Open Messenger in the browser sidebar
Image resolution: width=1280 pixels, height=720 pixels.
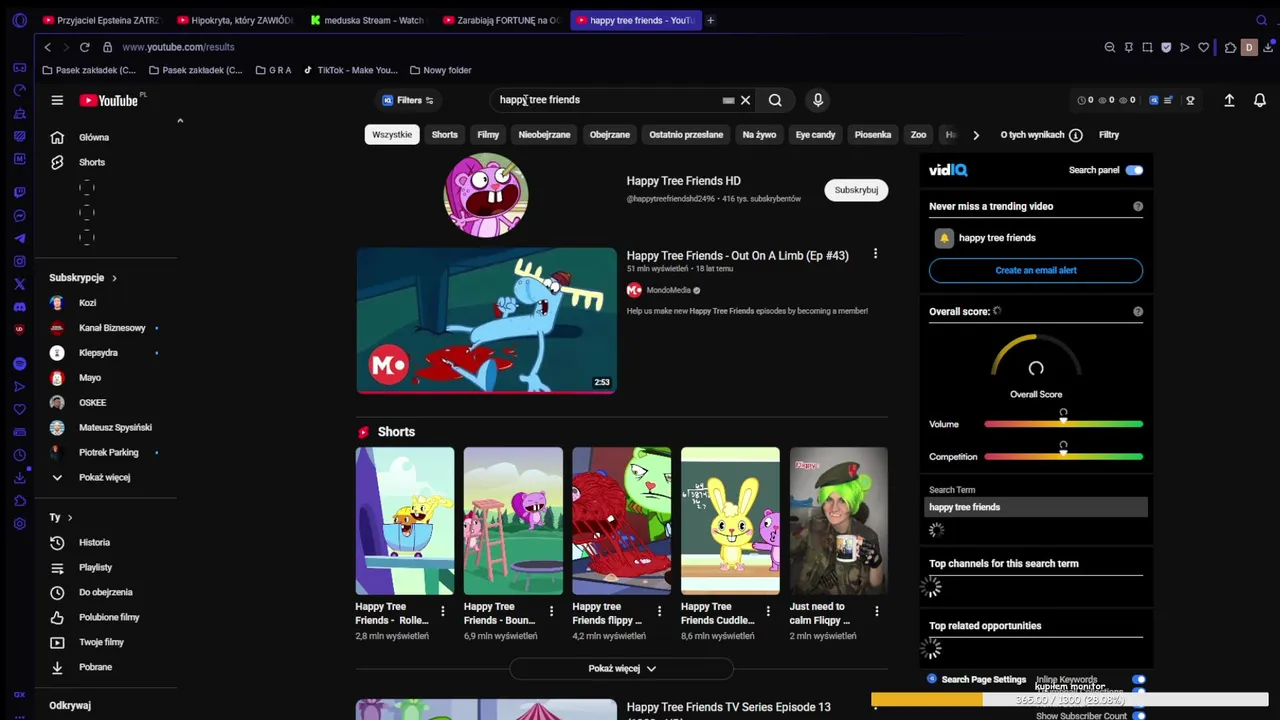[19, 215]
